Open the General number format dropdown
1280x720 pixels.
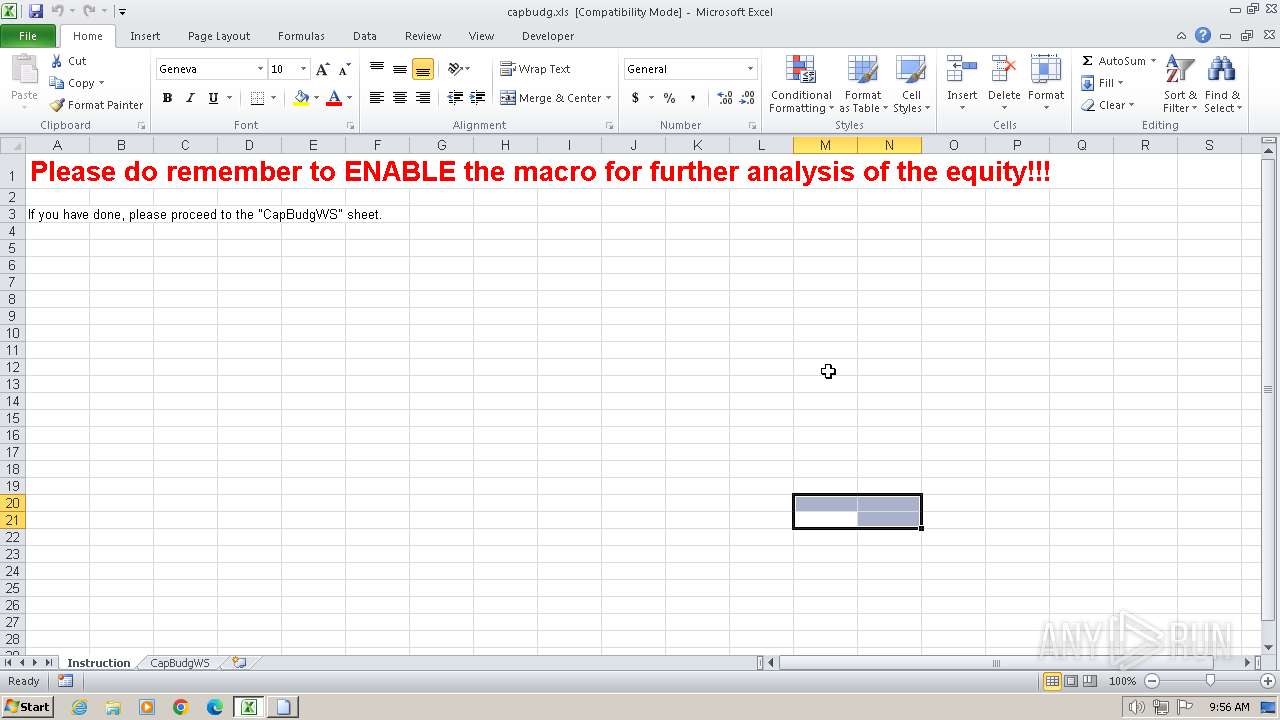tap(750, 69)
